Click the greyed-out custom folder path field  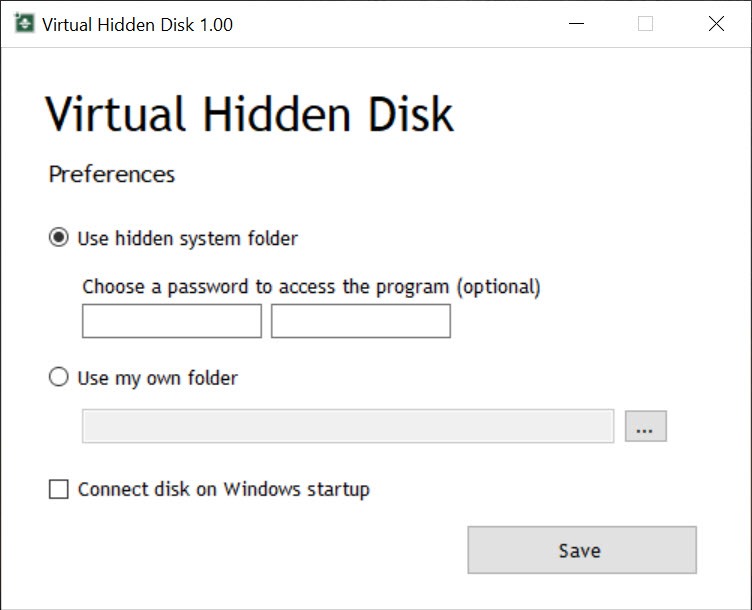point(348,426)
